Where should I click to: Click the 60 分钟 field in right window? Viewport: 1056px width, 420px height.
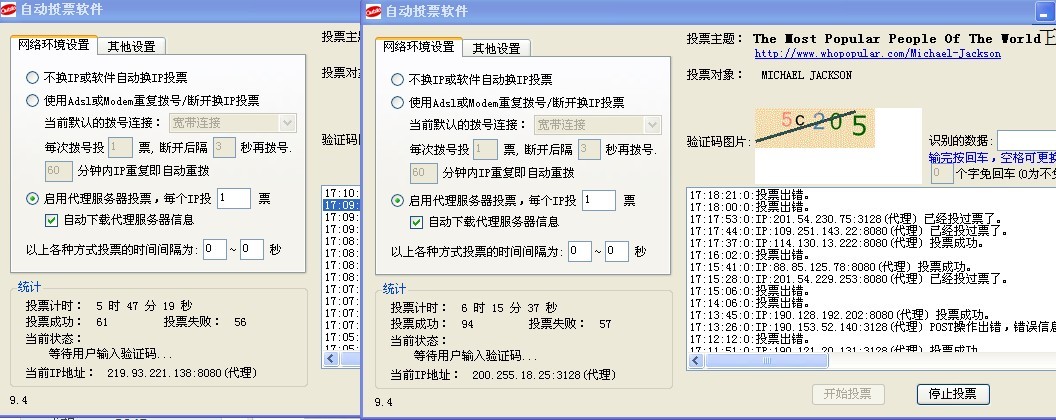pyautogui.click(x=424, y=173)
